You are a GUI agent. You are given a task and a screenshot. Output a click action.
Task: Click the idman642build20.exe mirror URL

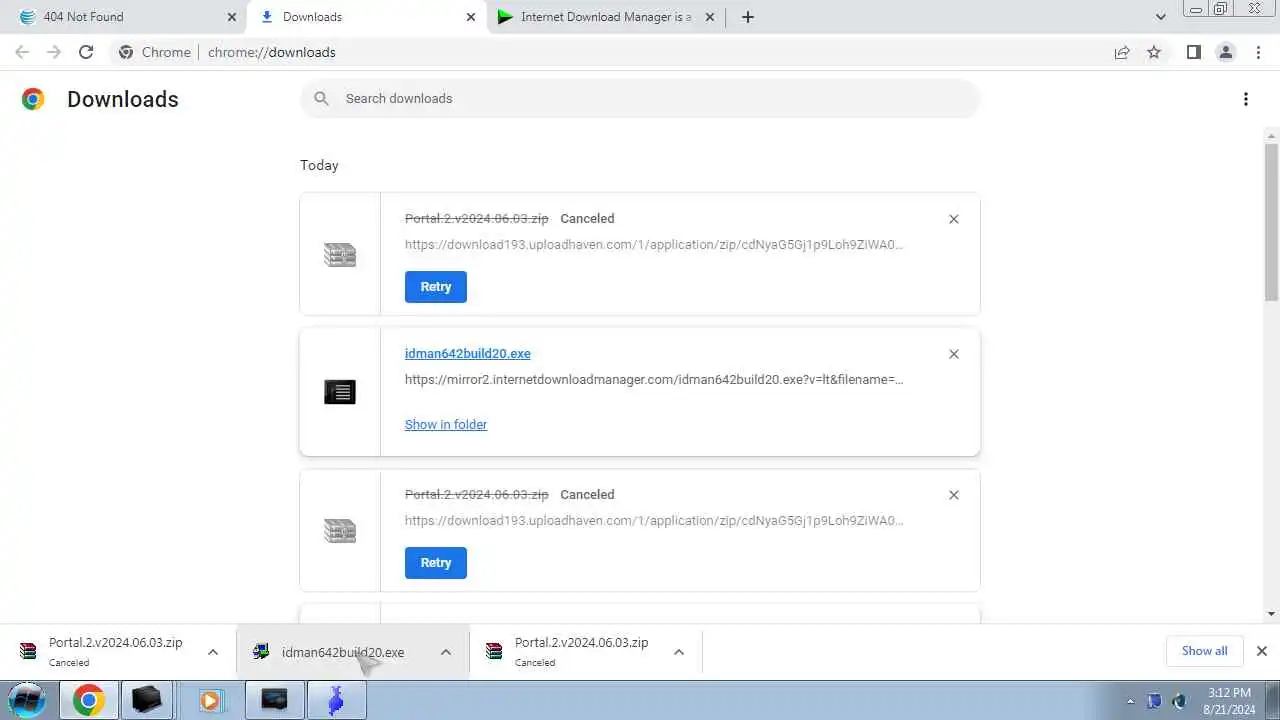[654, 379]
